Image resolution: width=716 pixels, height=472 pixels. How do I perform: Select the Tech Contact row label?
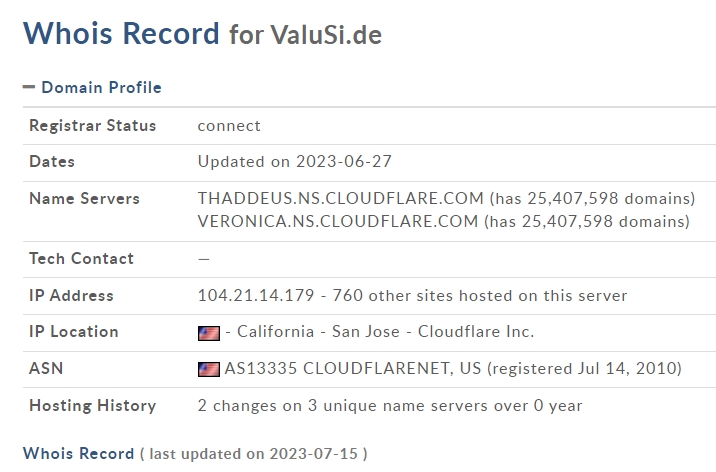[x=81, y=259]
